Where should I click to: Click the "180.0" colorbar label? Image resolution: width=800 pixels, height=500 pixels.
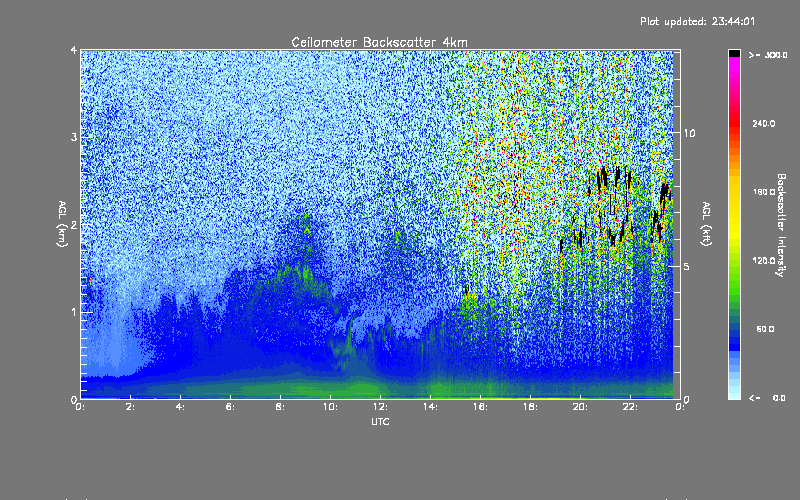click(764, 192)
